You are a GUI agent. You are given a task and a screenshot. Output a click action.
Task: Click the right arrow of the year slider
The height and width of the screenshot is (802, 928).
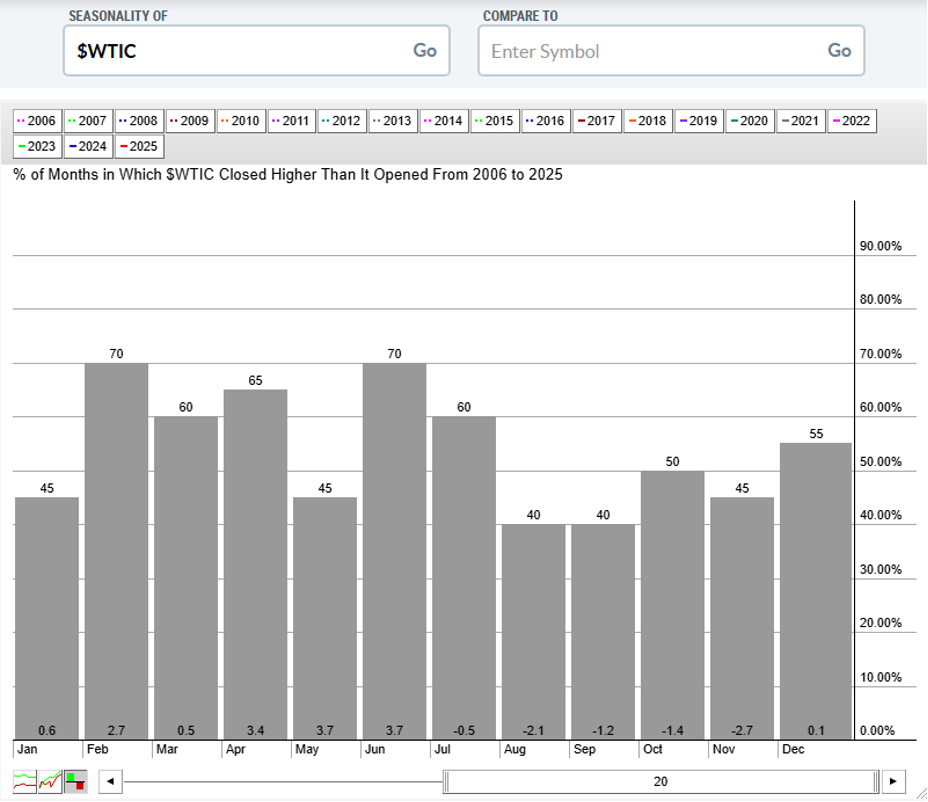891,781
